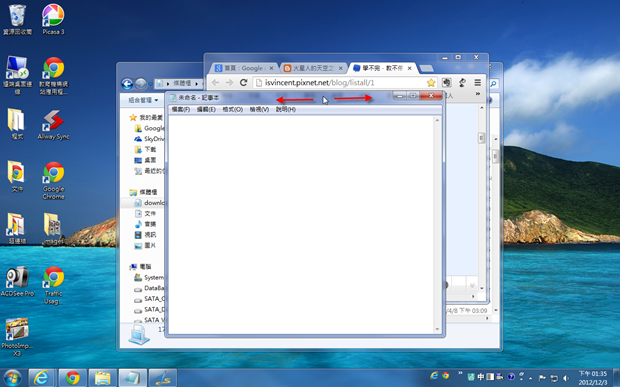This screenshot has height=387, width=620.
Task: Launch Picasa 3 from the desktop
Action: (53, 19)
